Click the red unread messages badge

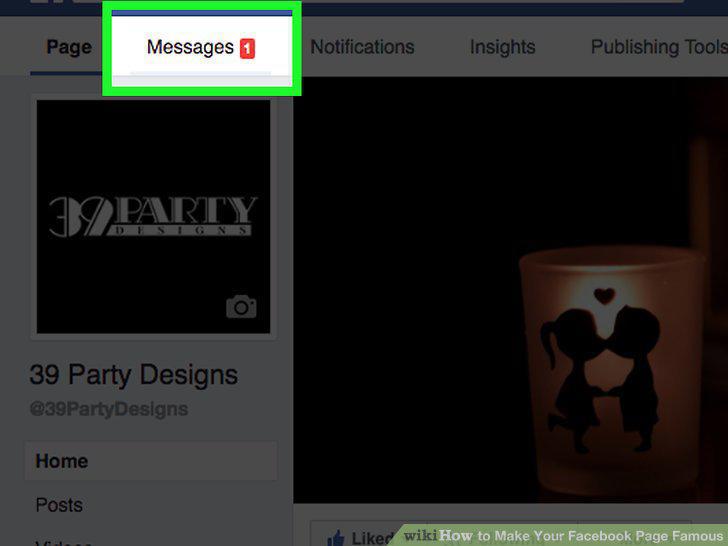(x=247, y=49)
